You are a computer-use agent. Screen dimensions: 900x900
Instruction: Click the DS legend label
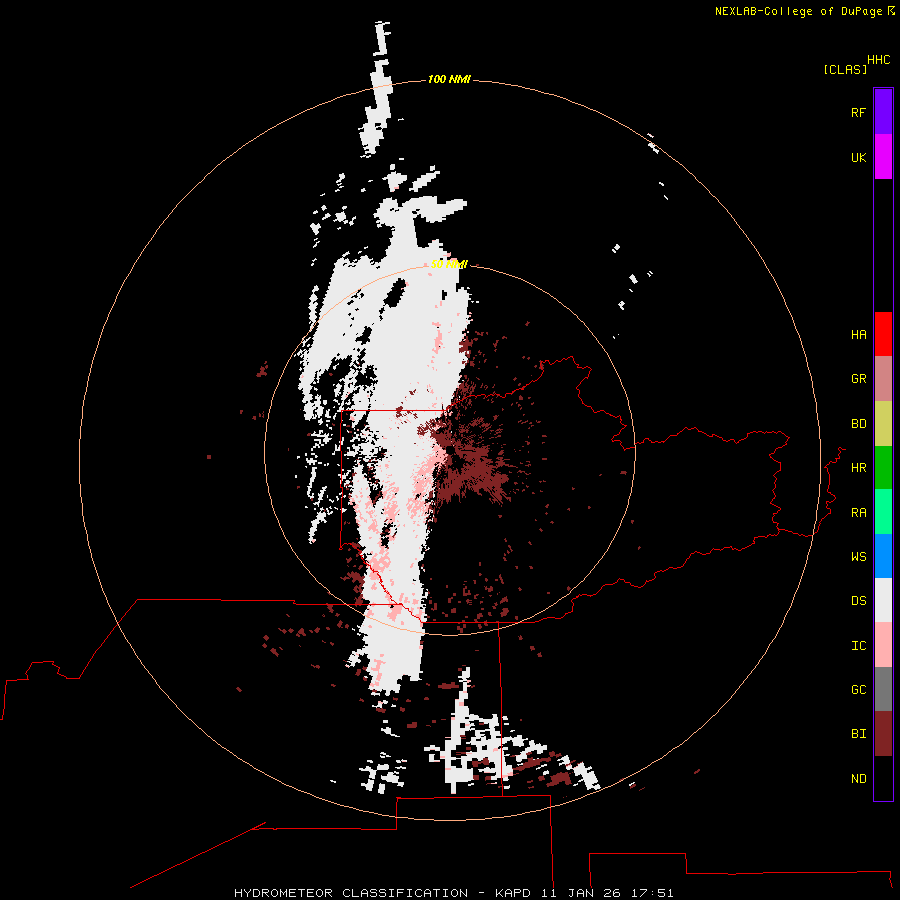(858, 601)
